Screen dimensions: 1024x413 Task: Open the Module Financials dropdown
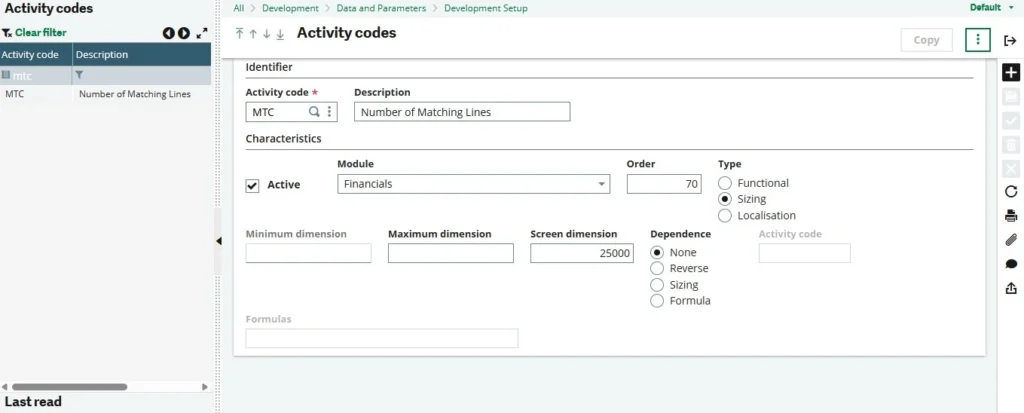coord(473,184)
